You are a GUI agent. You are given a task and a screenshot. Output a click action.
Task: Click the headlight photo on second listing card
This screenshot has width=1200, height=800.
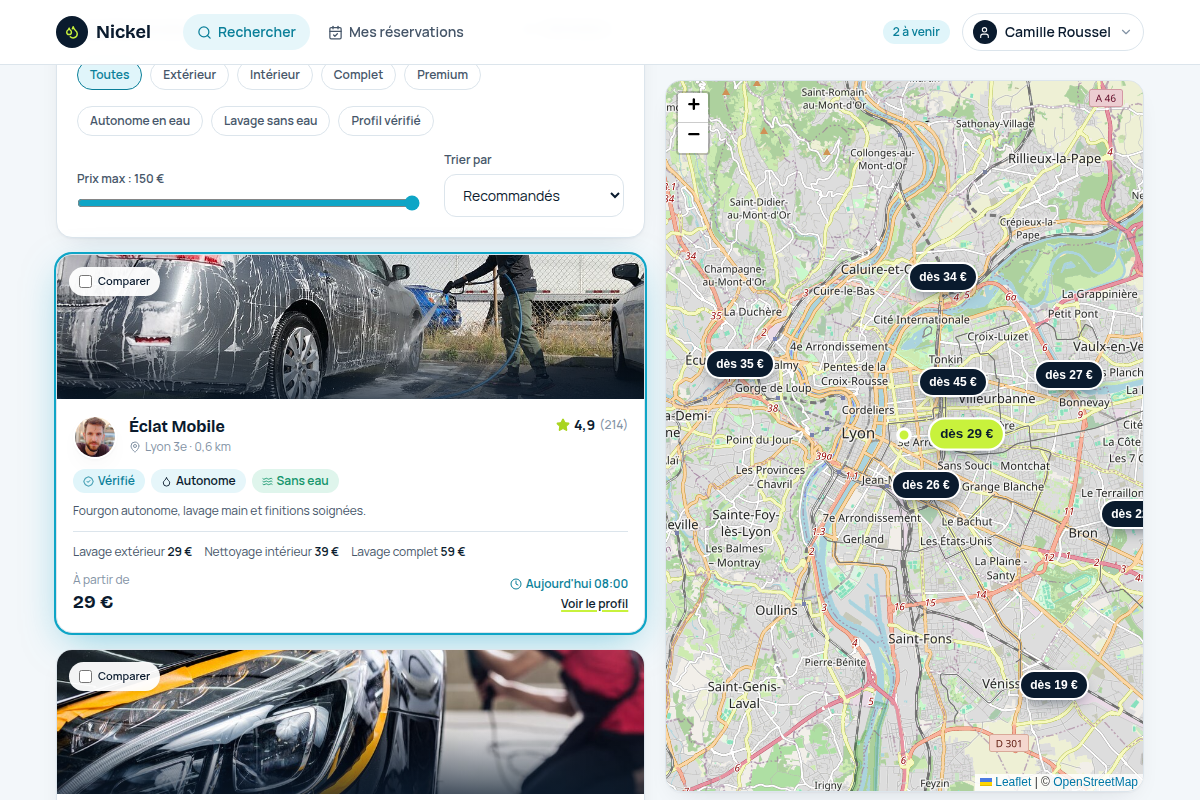click(x=350, y=722)
